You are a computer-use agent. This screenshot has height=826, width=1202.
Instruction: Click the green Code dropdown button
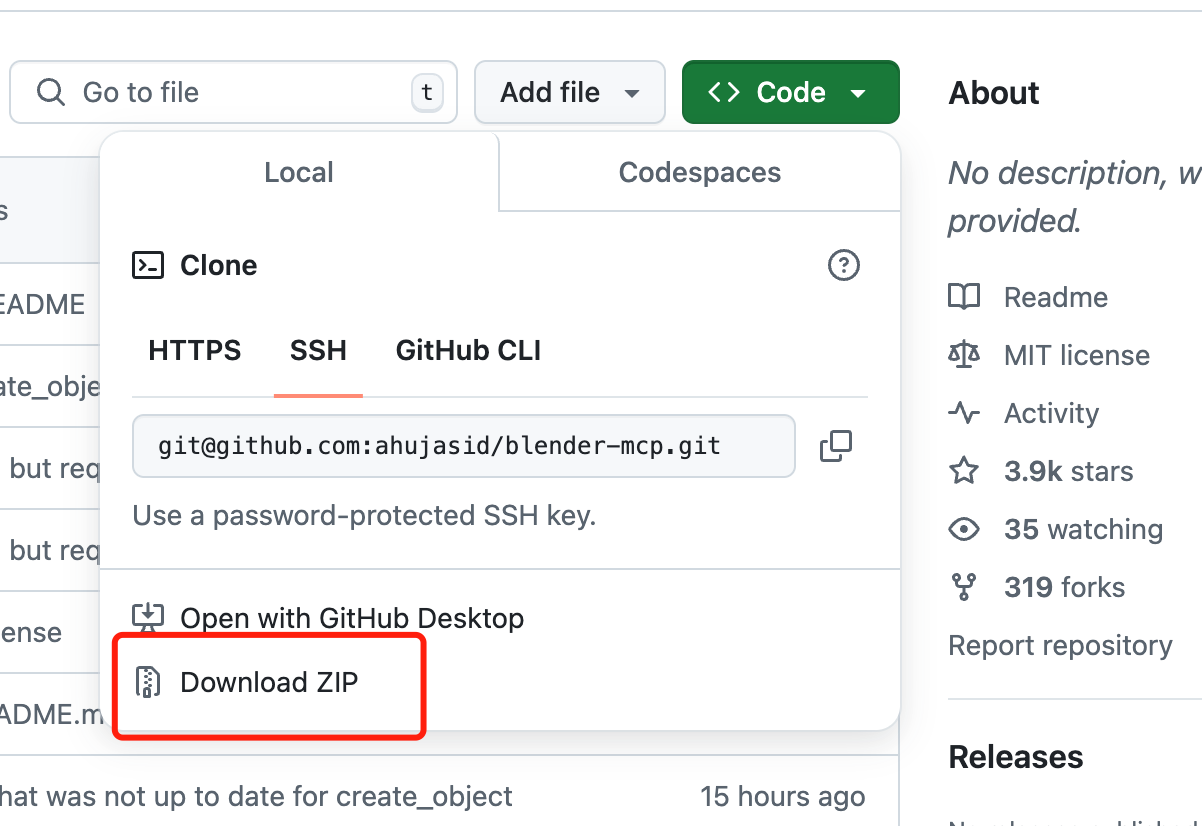pyautogui.click(x=790, y=93)
